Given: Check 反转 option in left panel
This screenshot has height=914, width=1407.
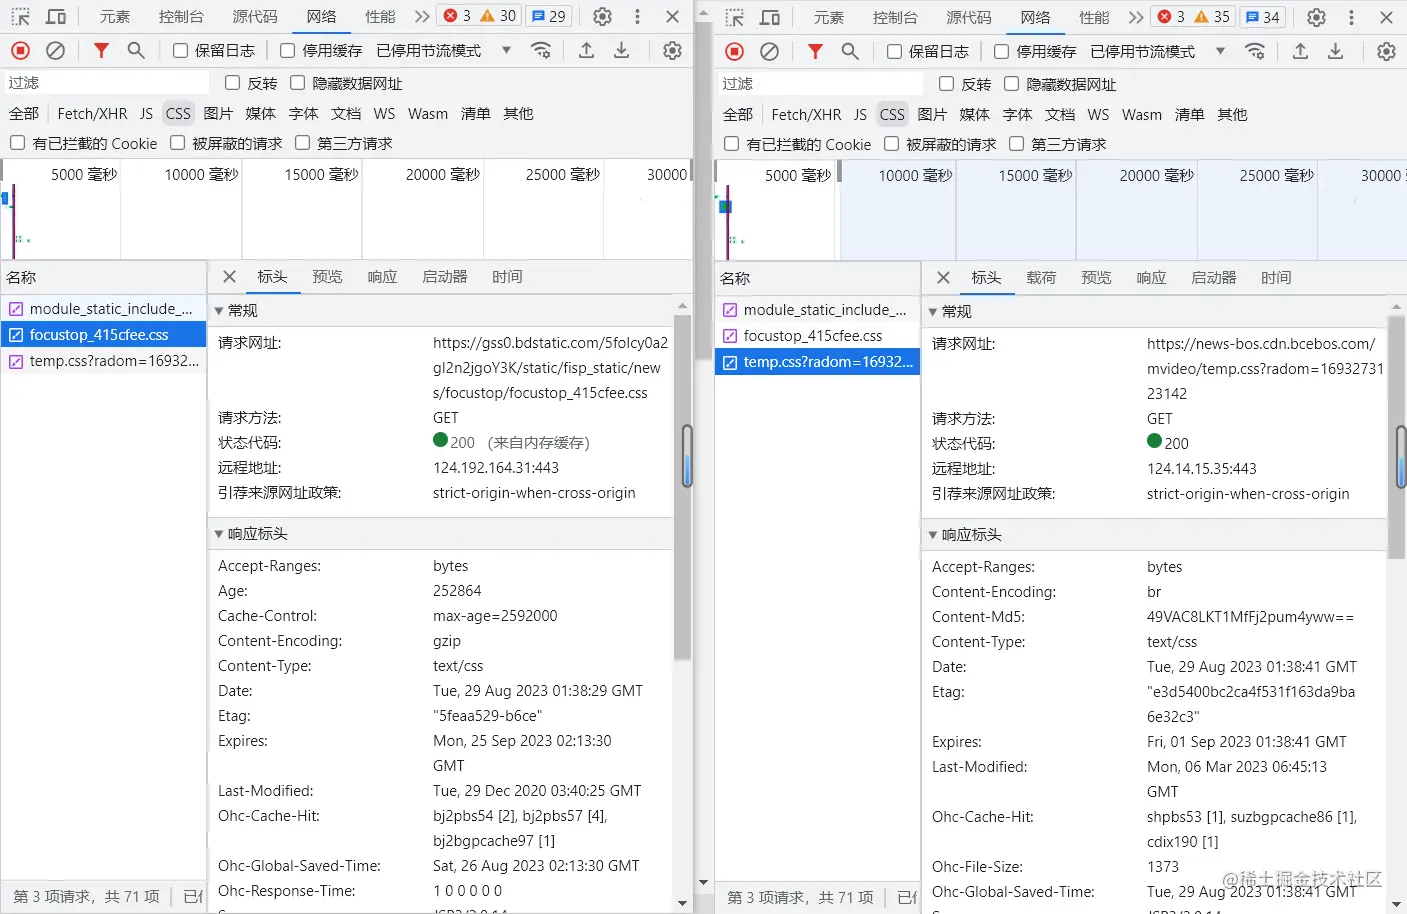Looking at the screenshot, I should coord(233,83).
